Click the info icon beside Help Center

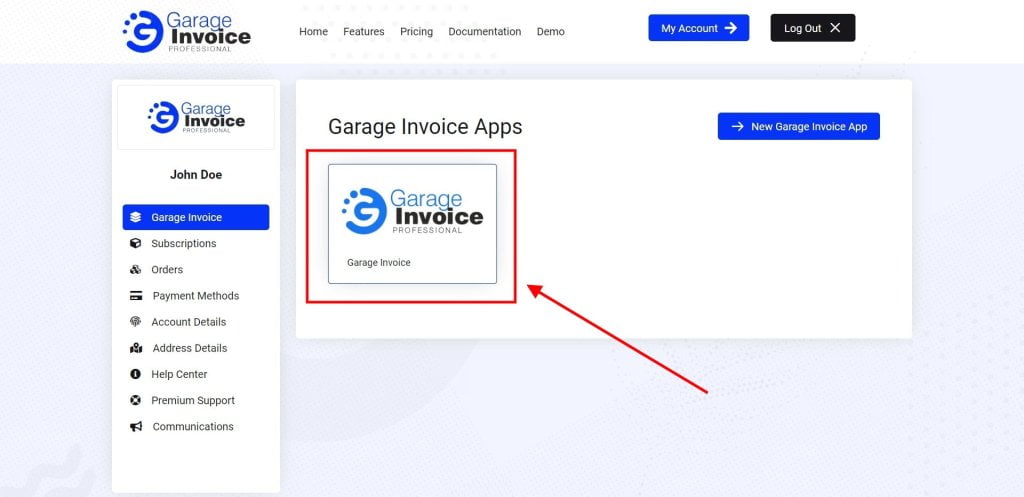(x=135, y=374)
